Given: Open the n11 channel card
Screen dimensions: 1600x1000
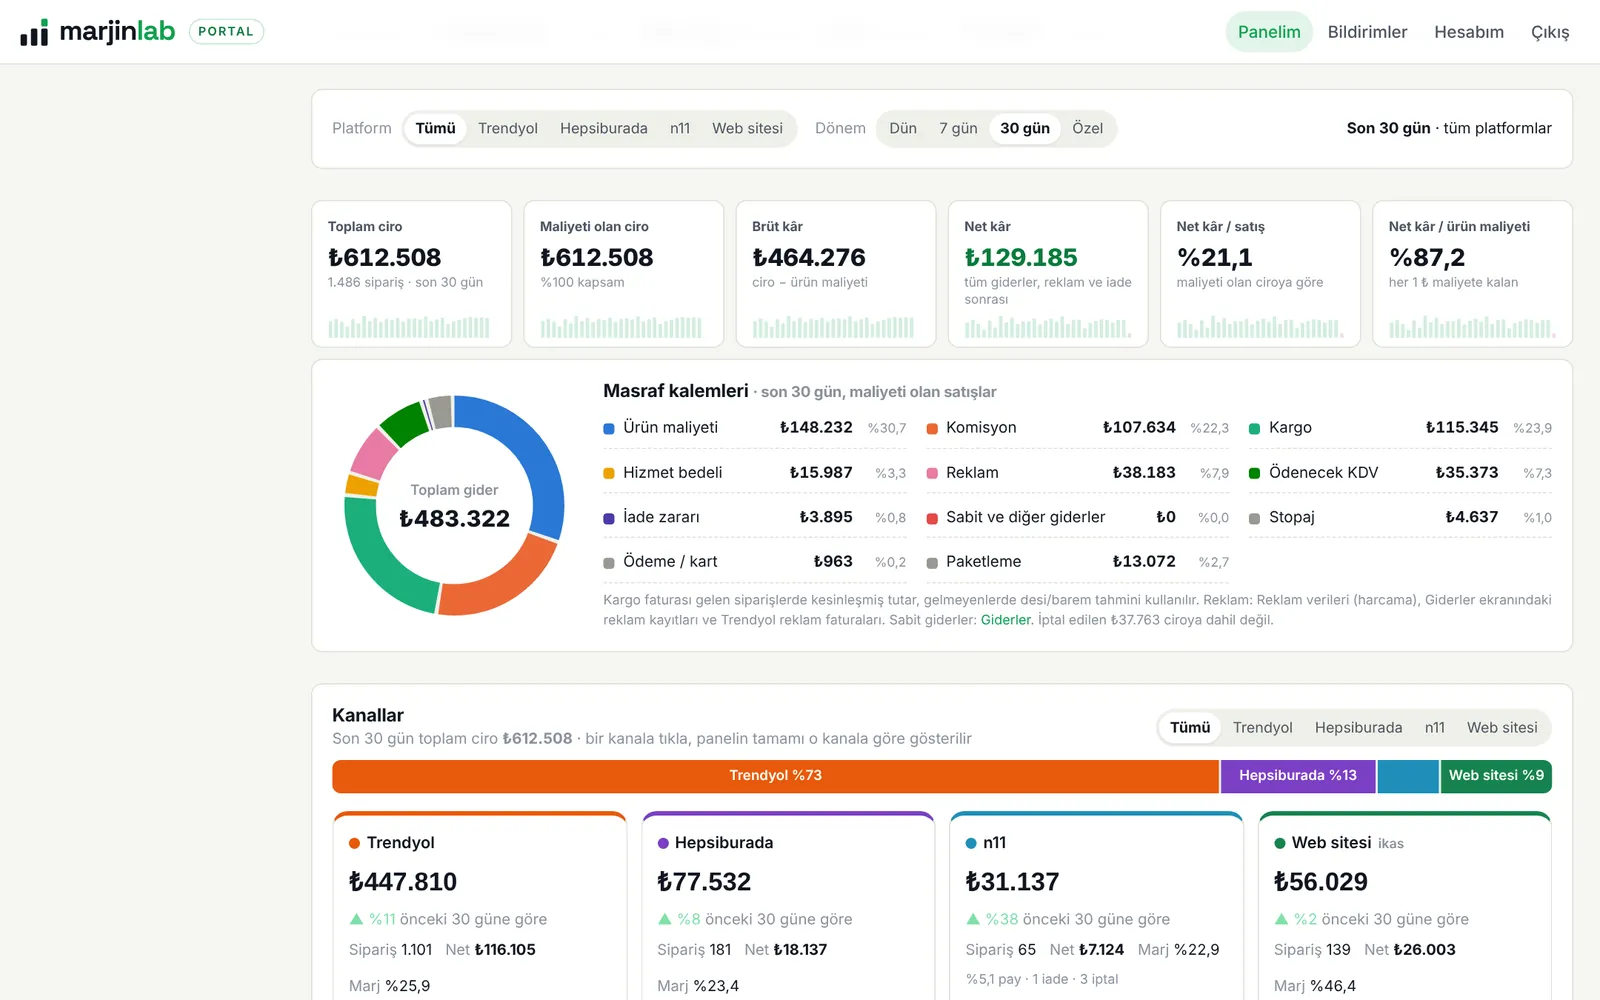Looking at the screenshot, I should [x=1096, y=905].
